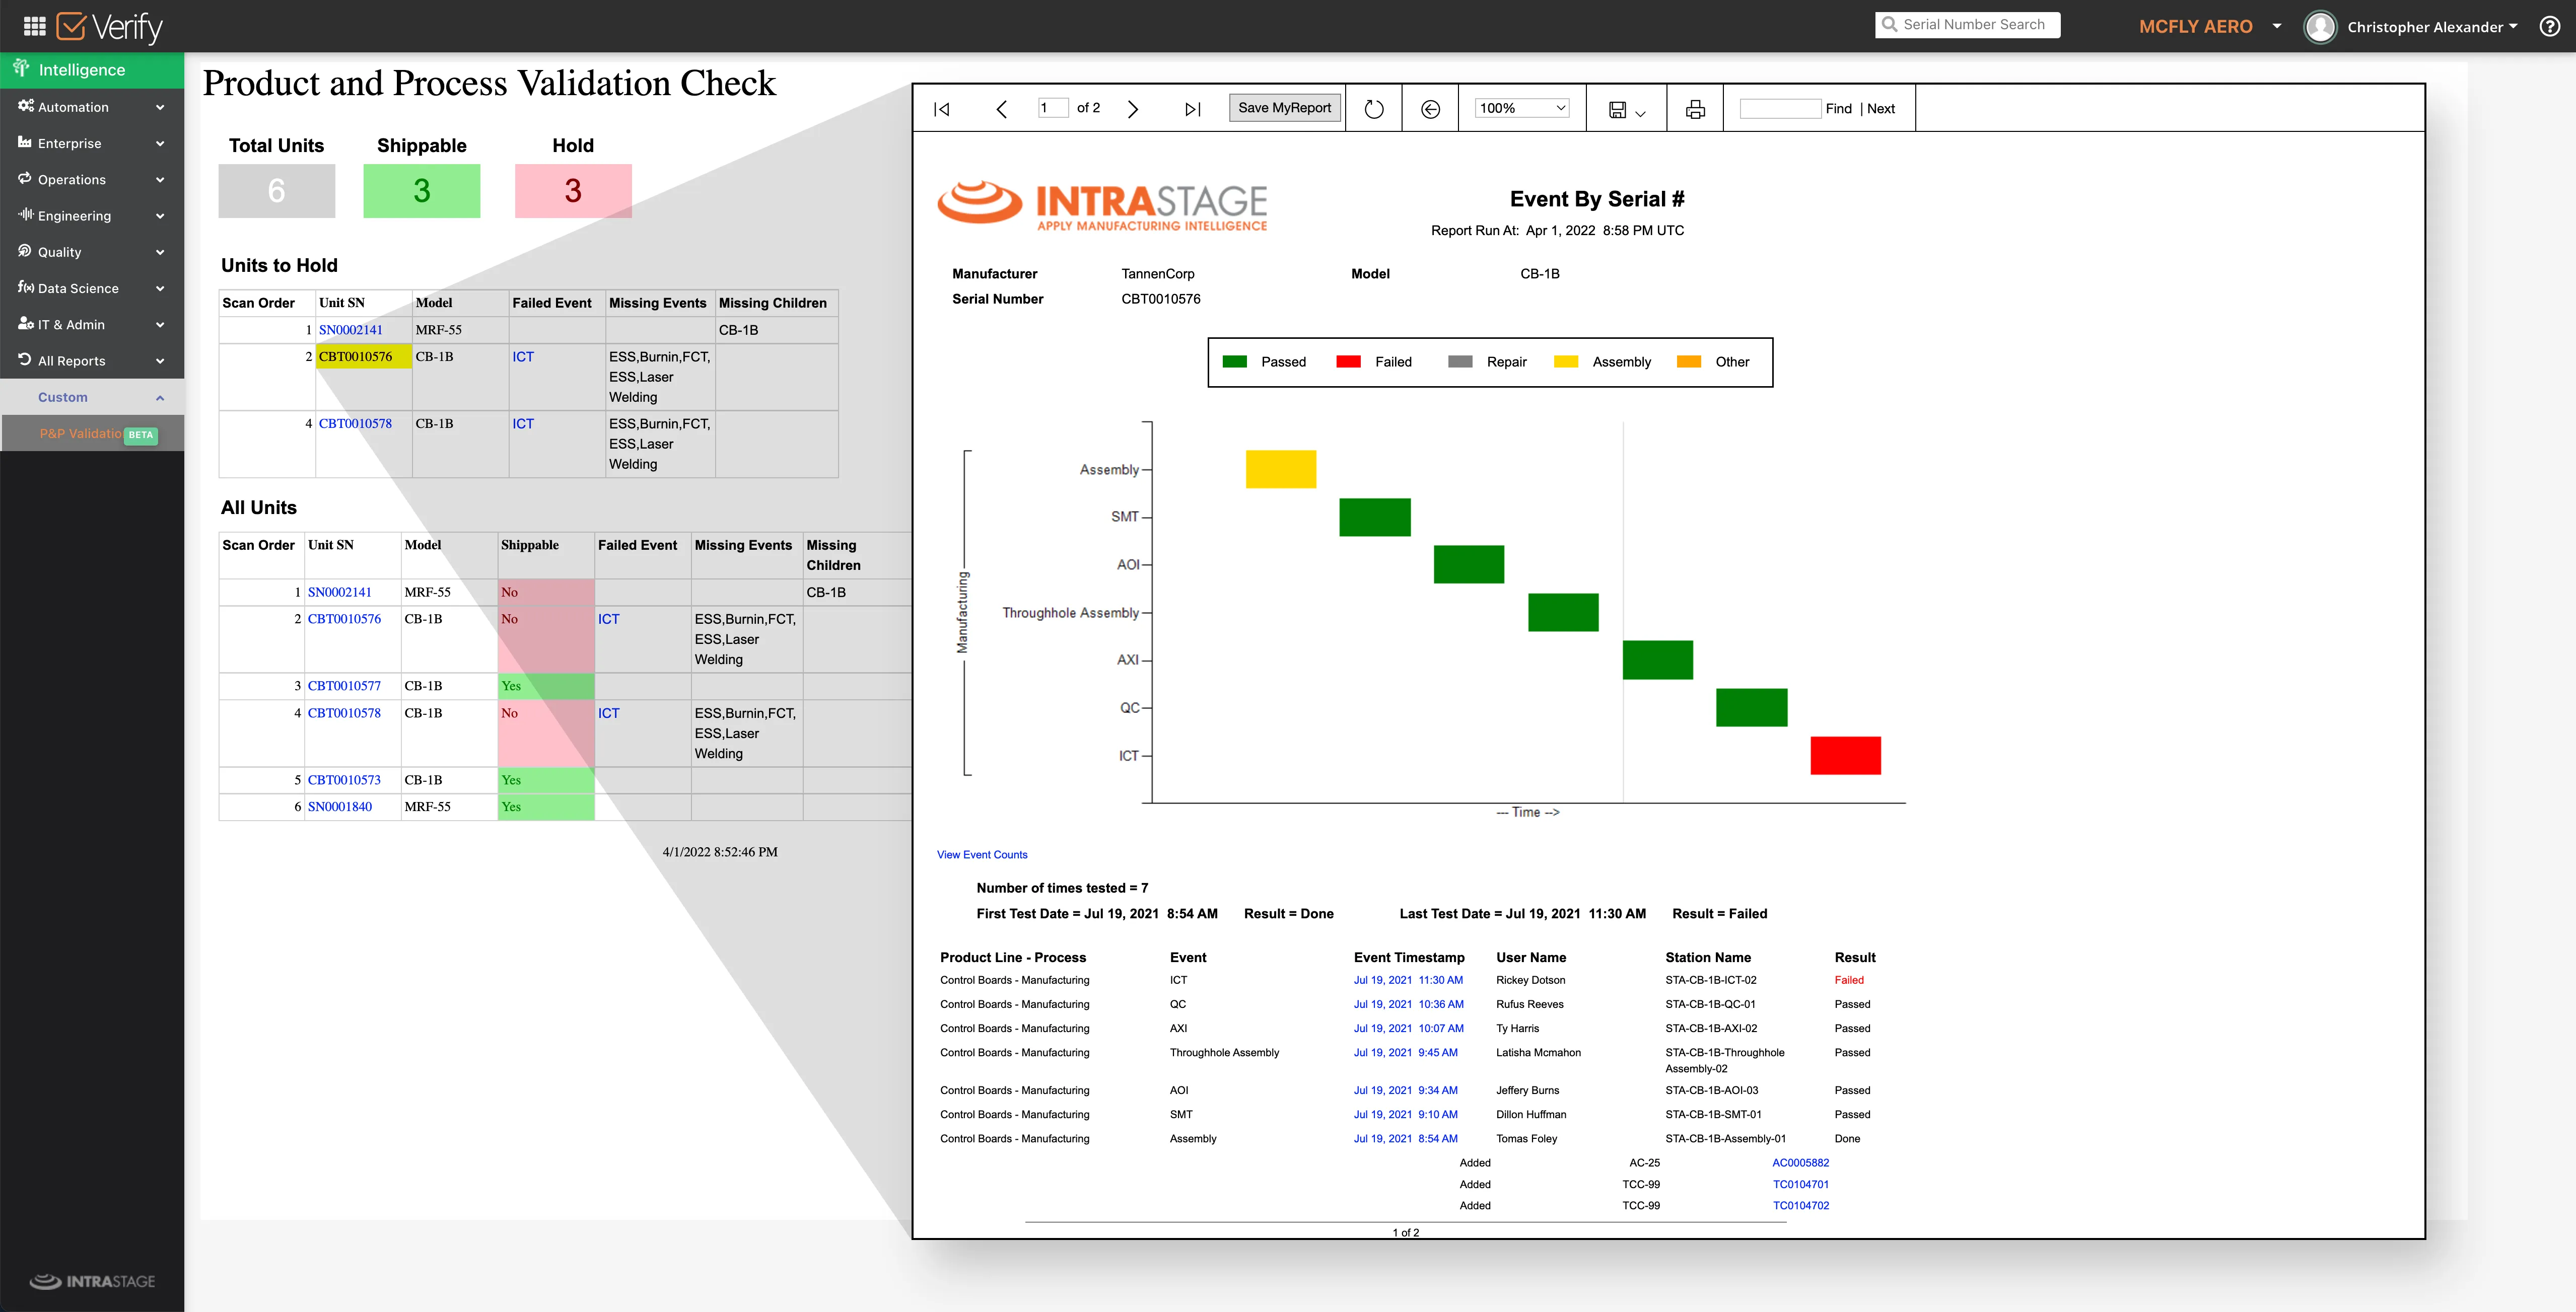Click ICT failed event for CBT0010576 hold row
Screen dimensions: 2576x1312
coord(523,357)
